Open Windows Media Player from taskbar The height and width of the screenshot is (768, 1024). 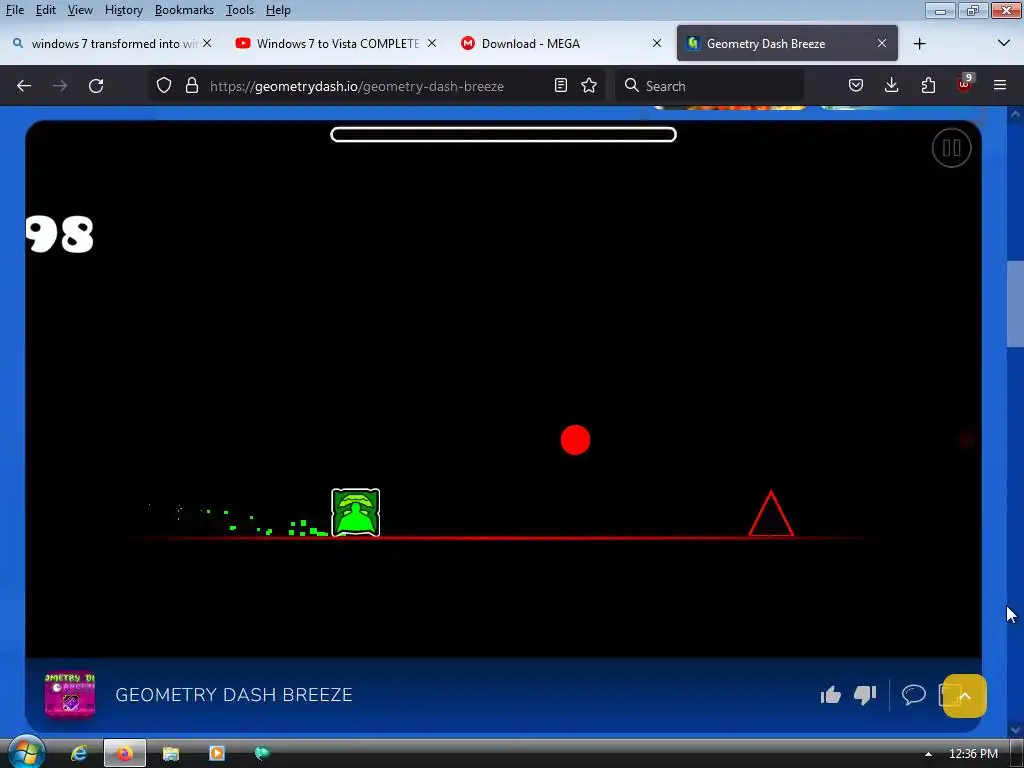pos(216,754)
